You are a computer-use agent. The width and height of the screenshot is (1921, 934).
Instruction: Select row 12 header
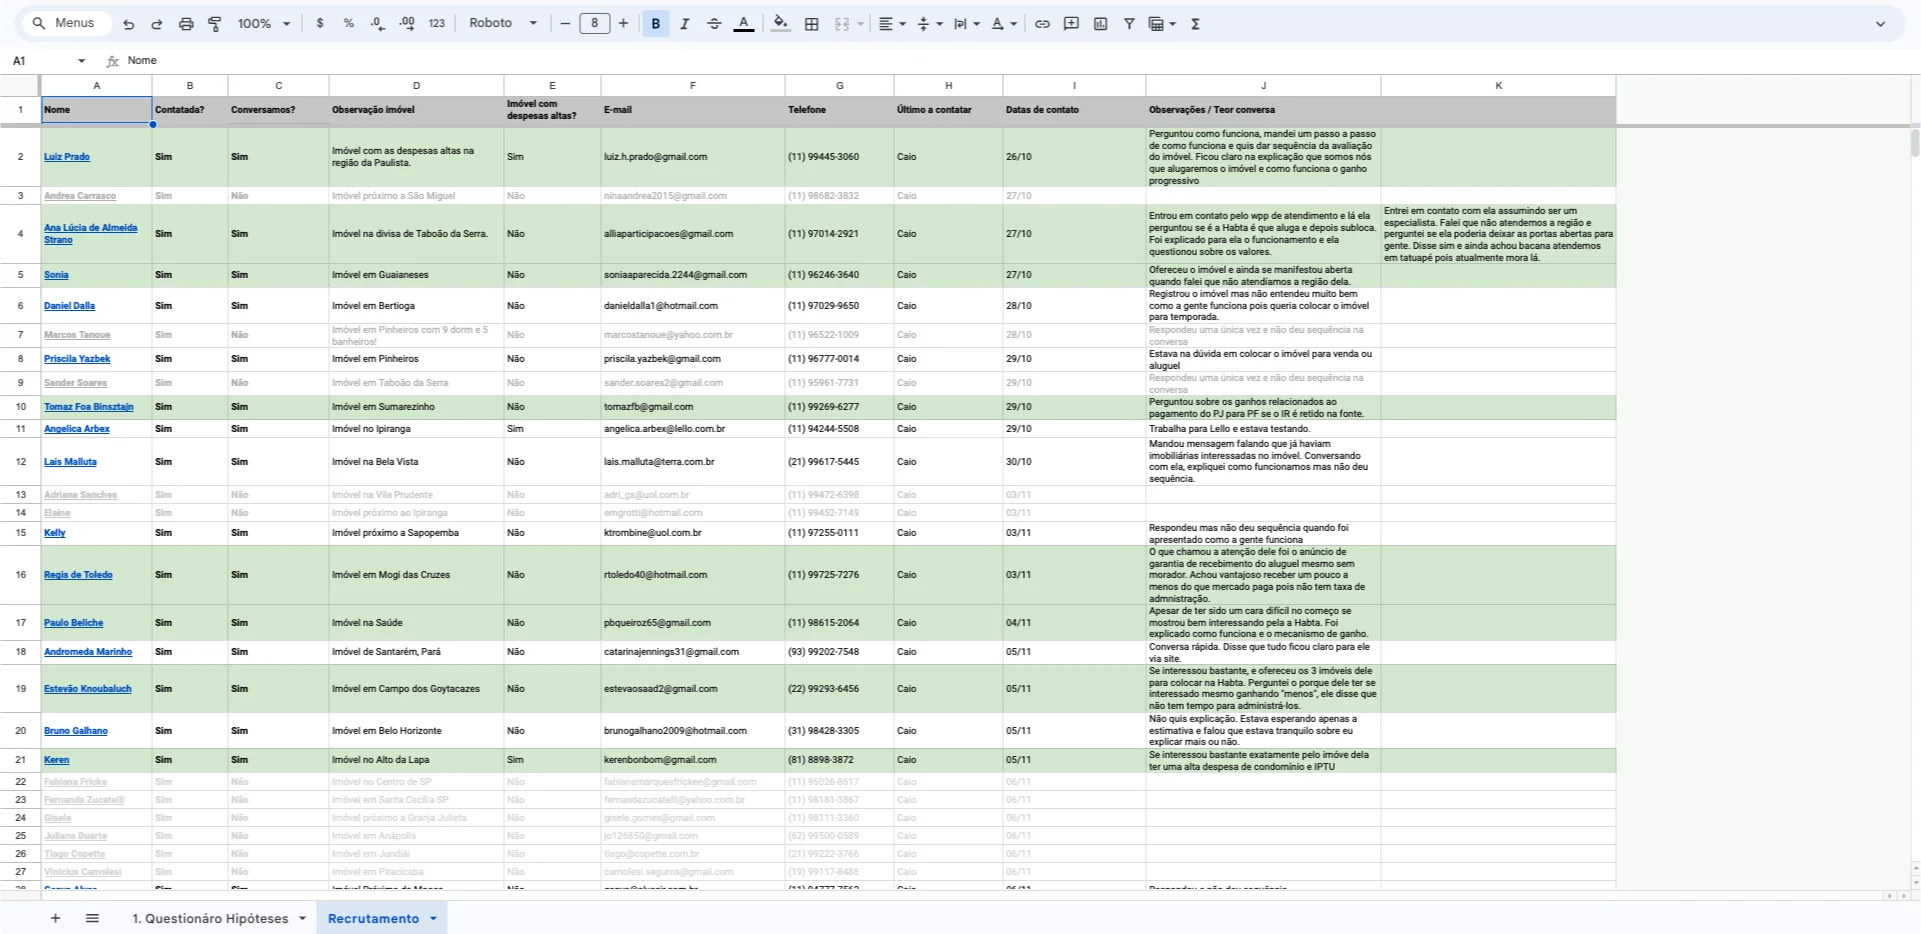pyautogui.click(x=20, y=462)
